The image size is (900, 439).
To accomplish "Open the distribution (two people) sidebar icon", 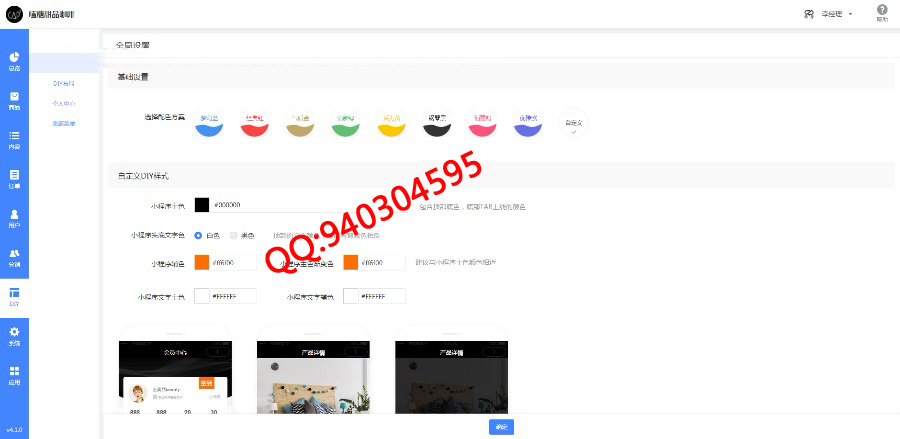I will pyautogui.click(x=14, y=256).
